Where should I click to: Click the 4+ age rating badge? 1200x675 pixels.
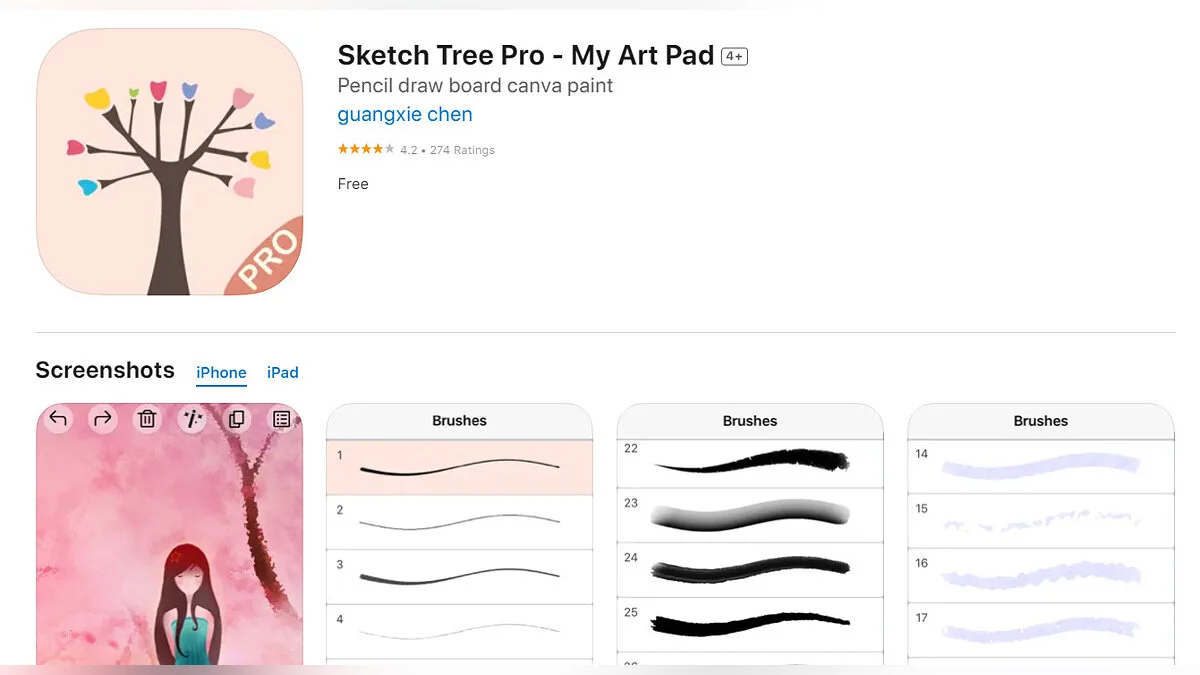tap(734, 57)
